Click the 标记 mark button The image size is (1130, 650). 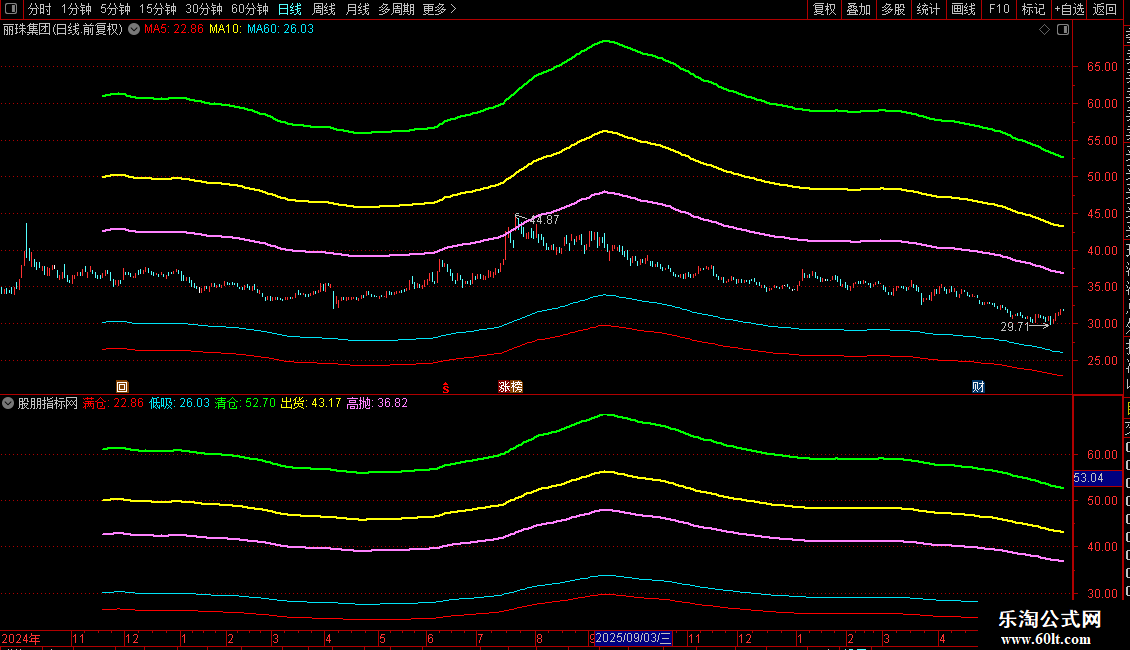pyautogui.click(x=1033, y=9)
